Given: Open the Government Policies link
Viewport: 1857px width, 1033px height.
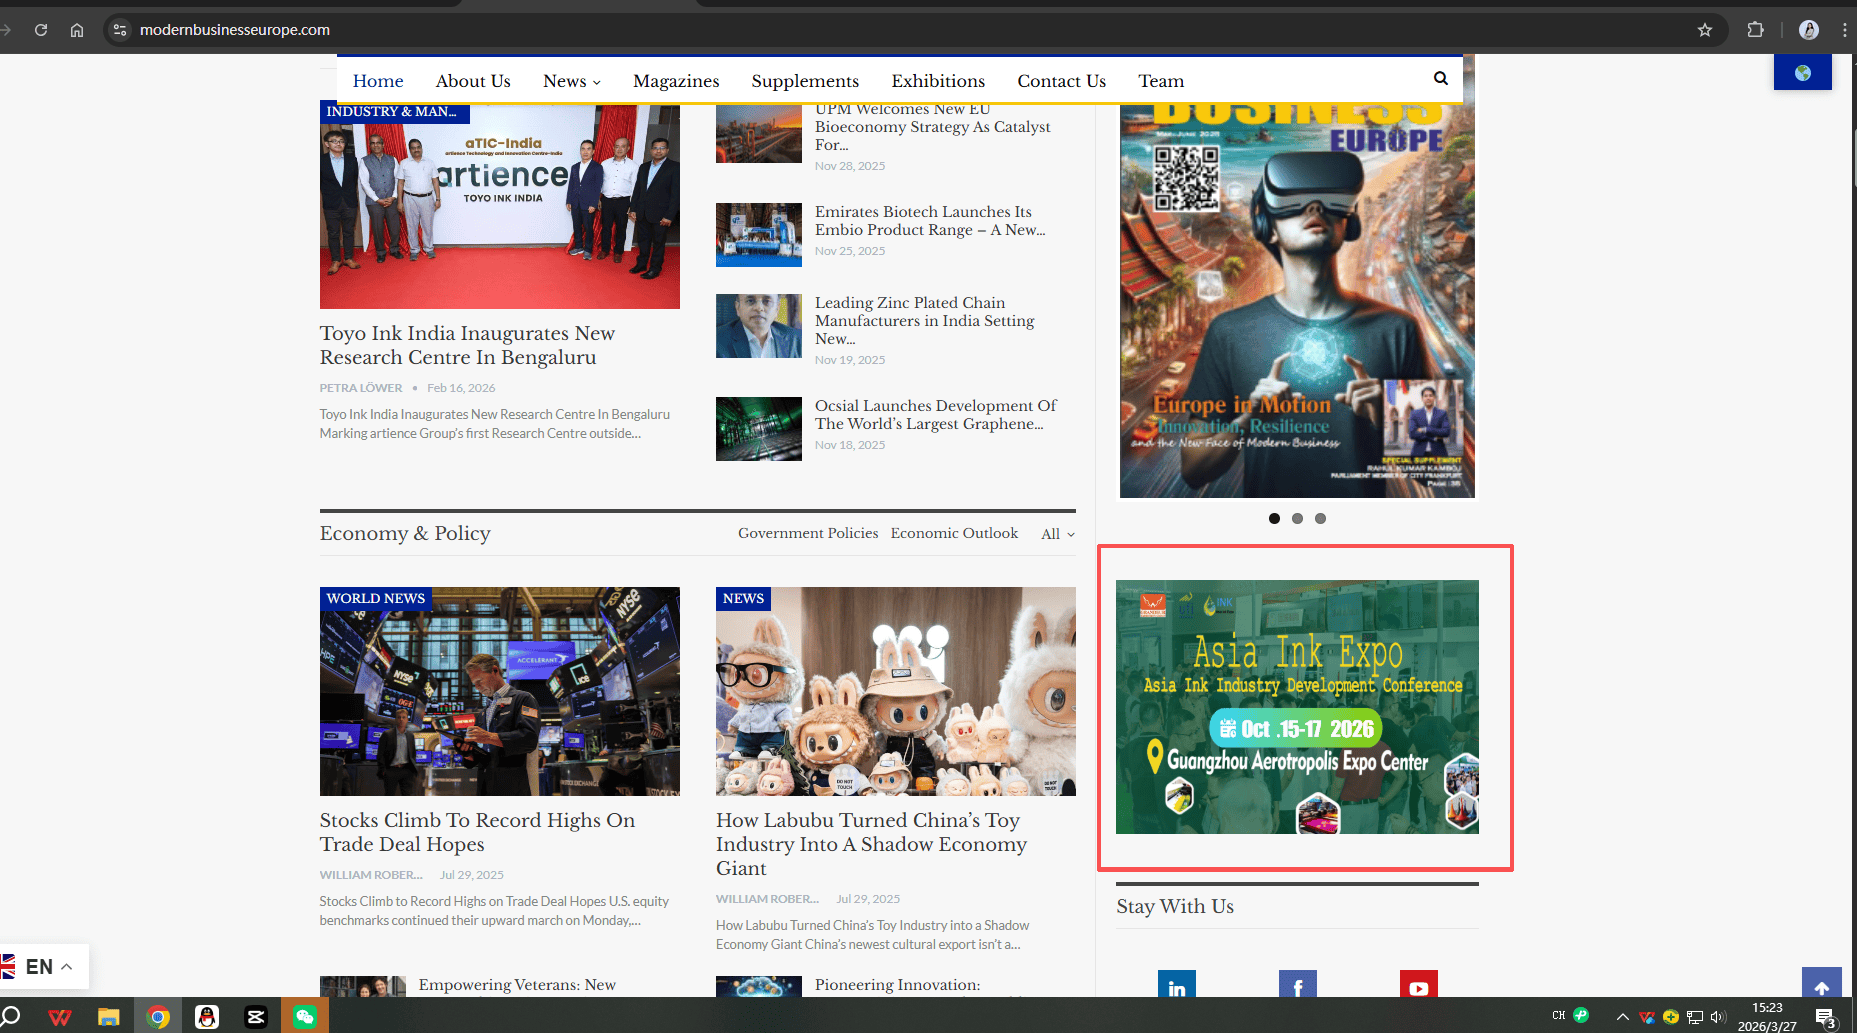Looking at the screenshot, I should click(x=808, y=533).
